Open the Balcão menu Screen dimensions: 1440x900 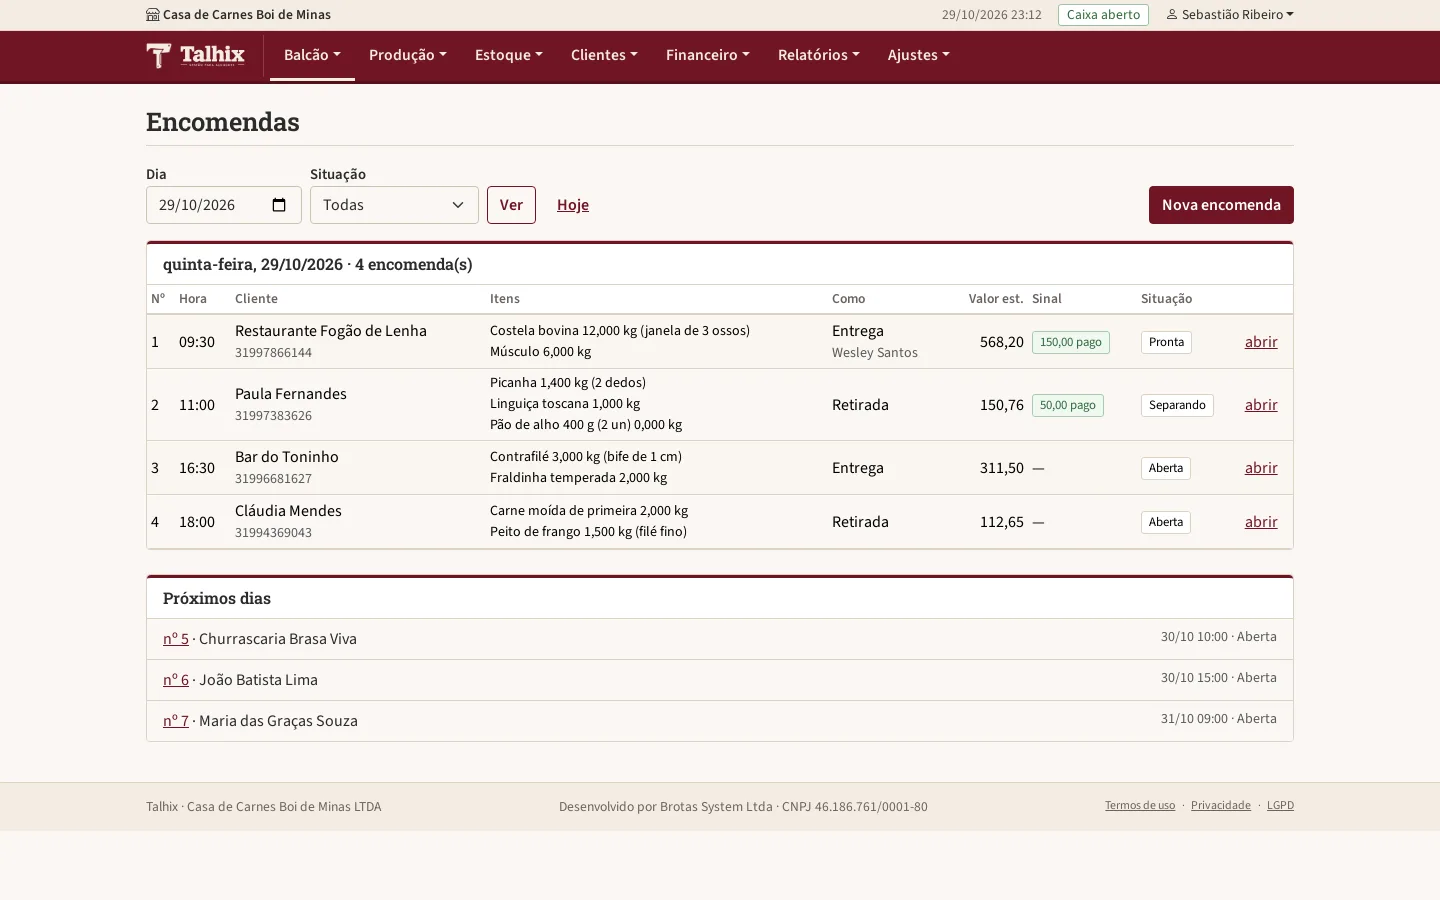[x=312, y=55]
